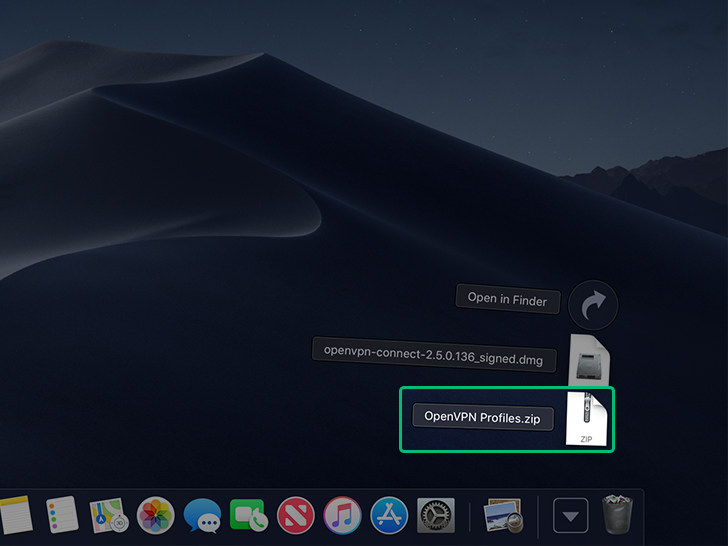
Task: Click the OpenVPN Profiles.zip label
Action: coord(483,417)
